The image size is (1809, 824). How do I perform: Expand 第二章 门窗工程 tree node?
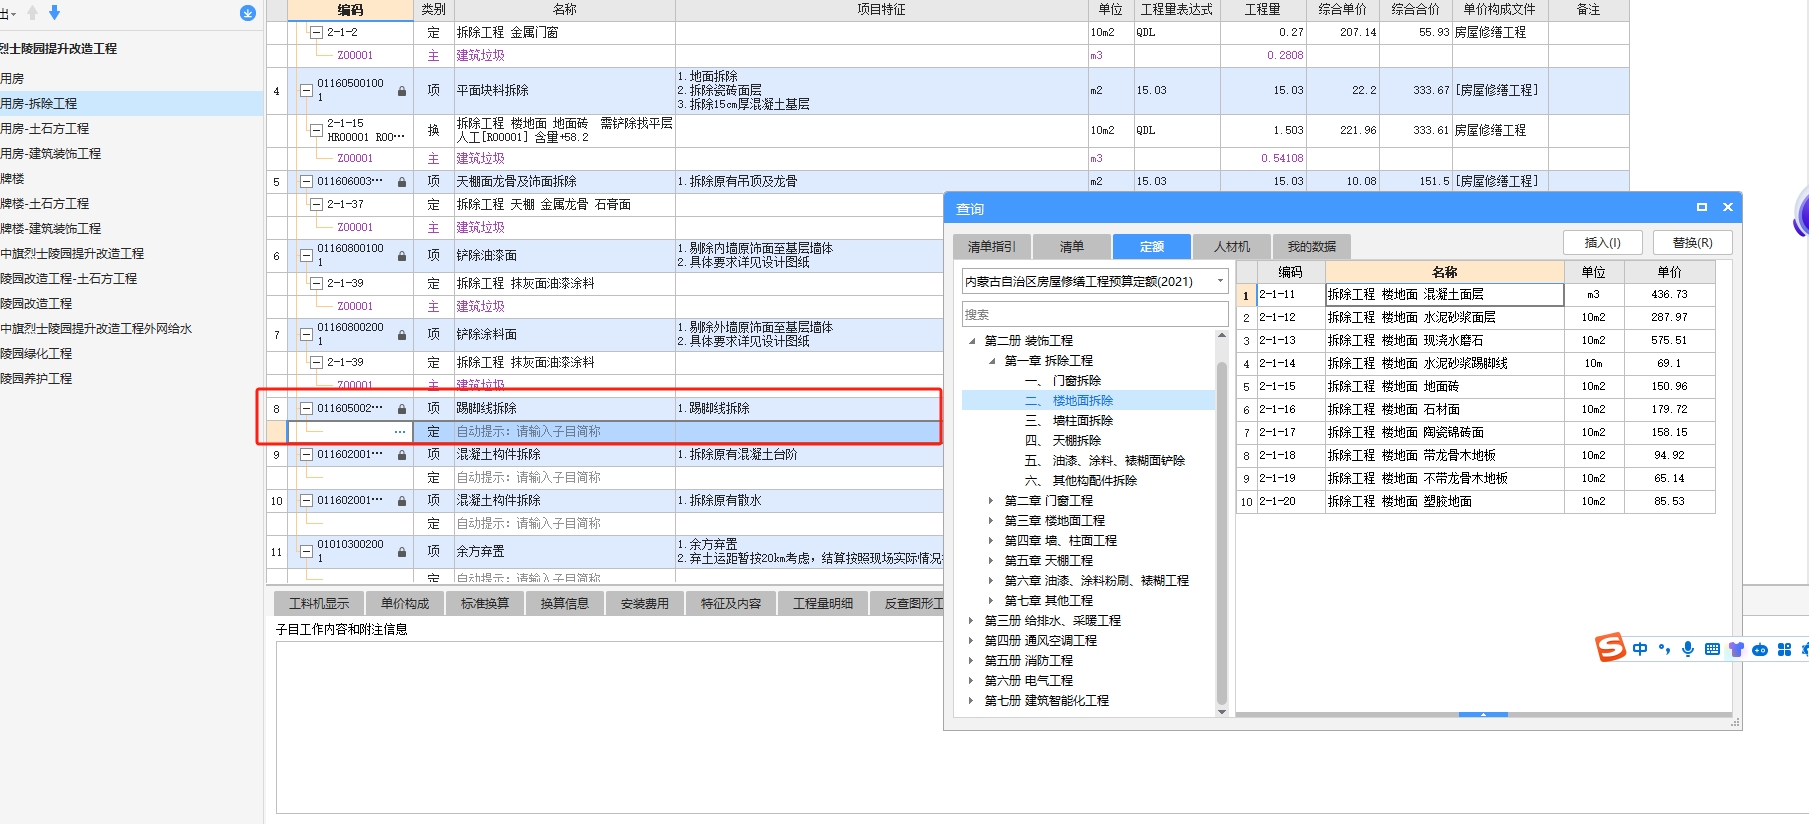click(x=992, y=501)
